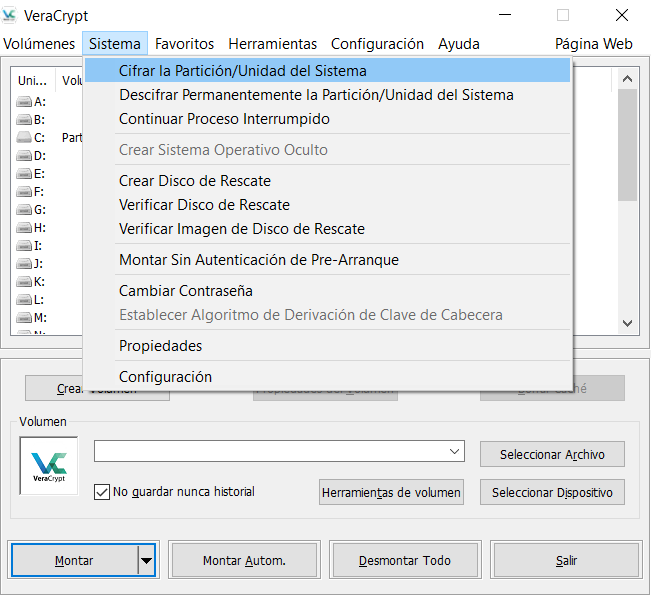Image resolution: width=651 pixels, height=596 pixels.
Task: Choose Propiedades in Sistema menu
Action: coord(327,346)
